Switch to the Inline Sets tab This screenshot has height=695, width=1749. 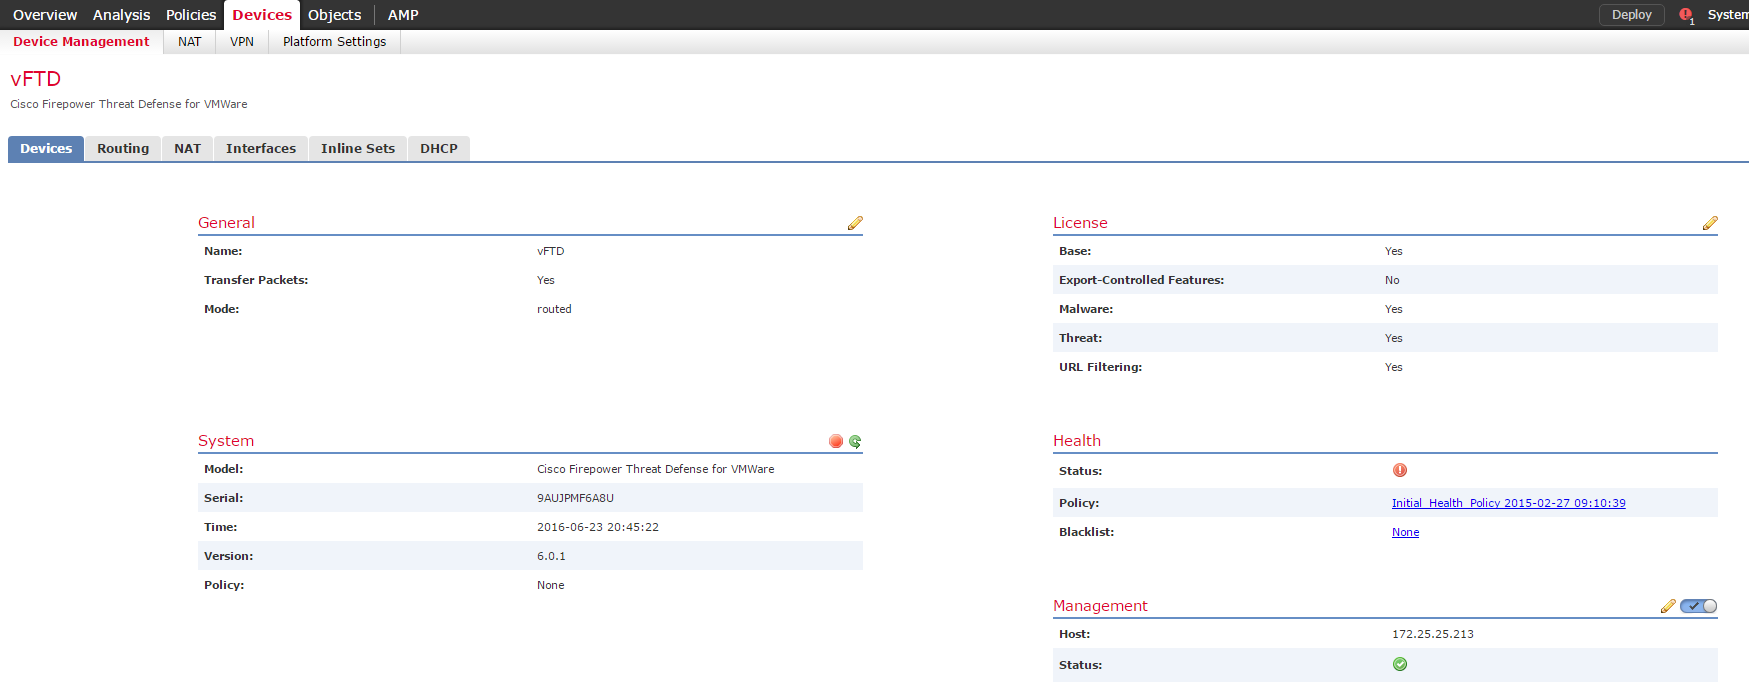click(x=358, y=149)
